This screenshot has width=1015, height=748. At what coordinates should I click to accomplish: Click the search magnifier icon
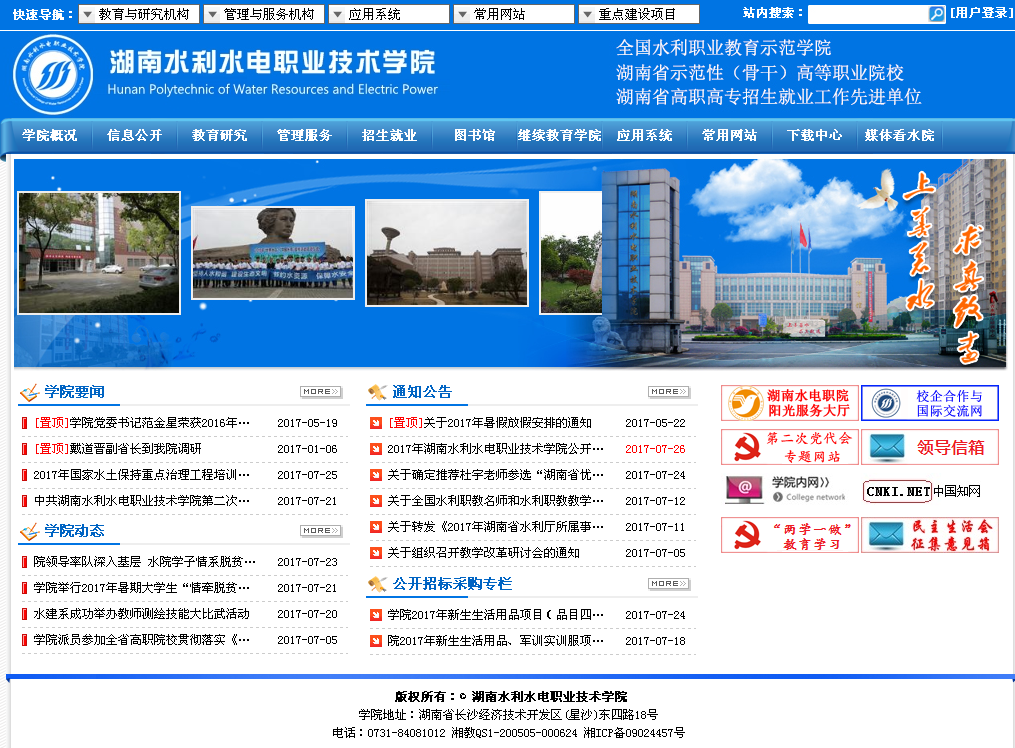[936, 14]
